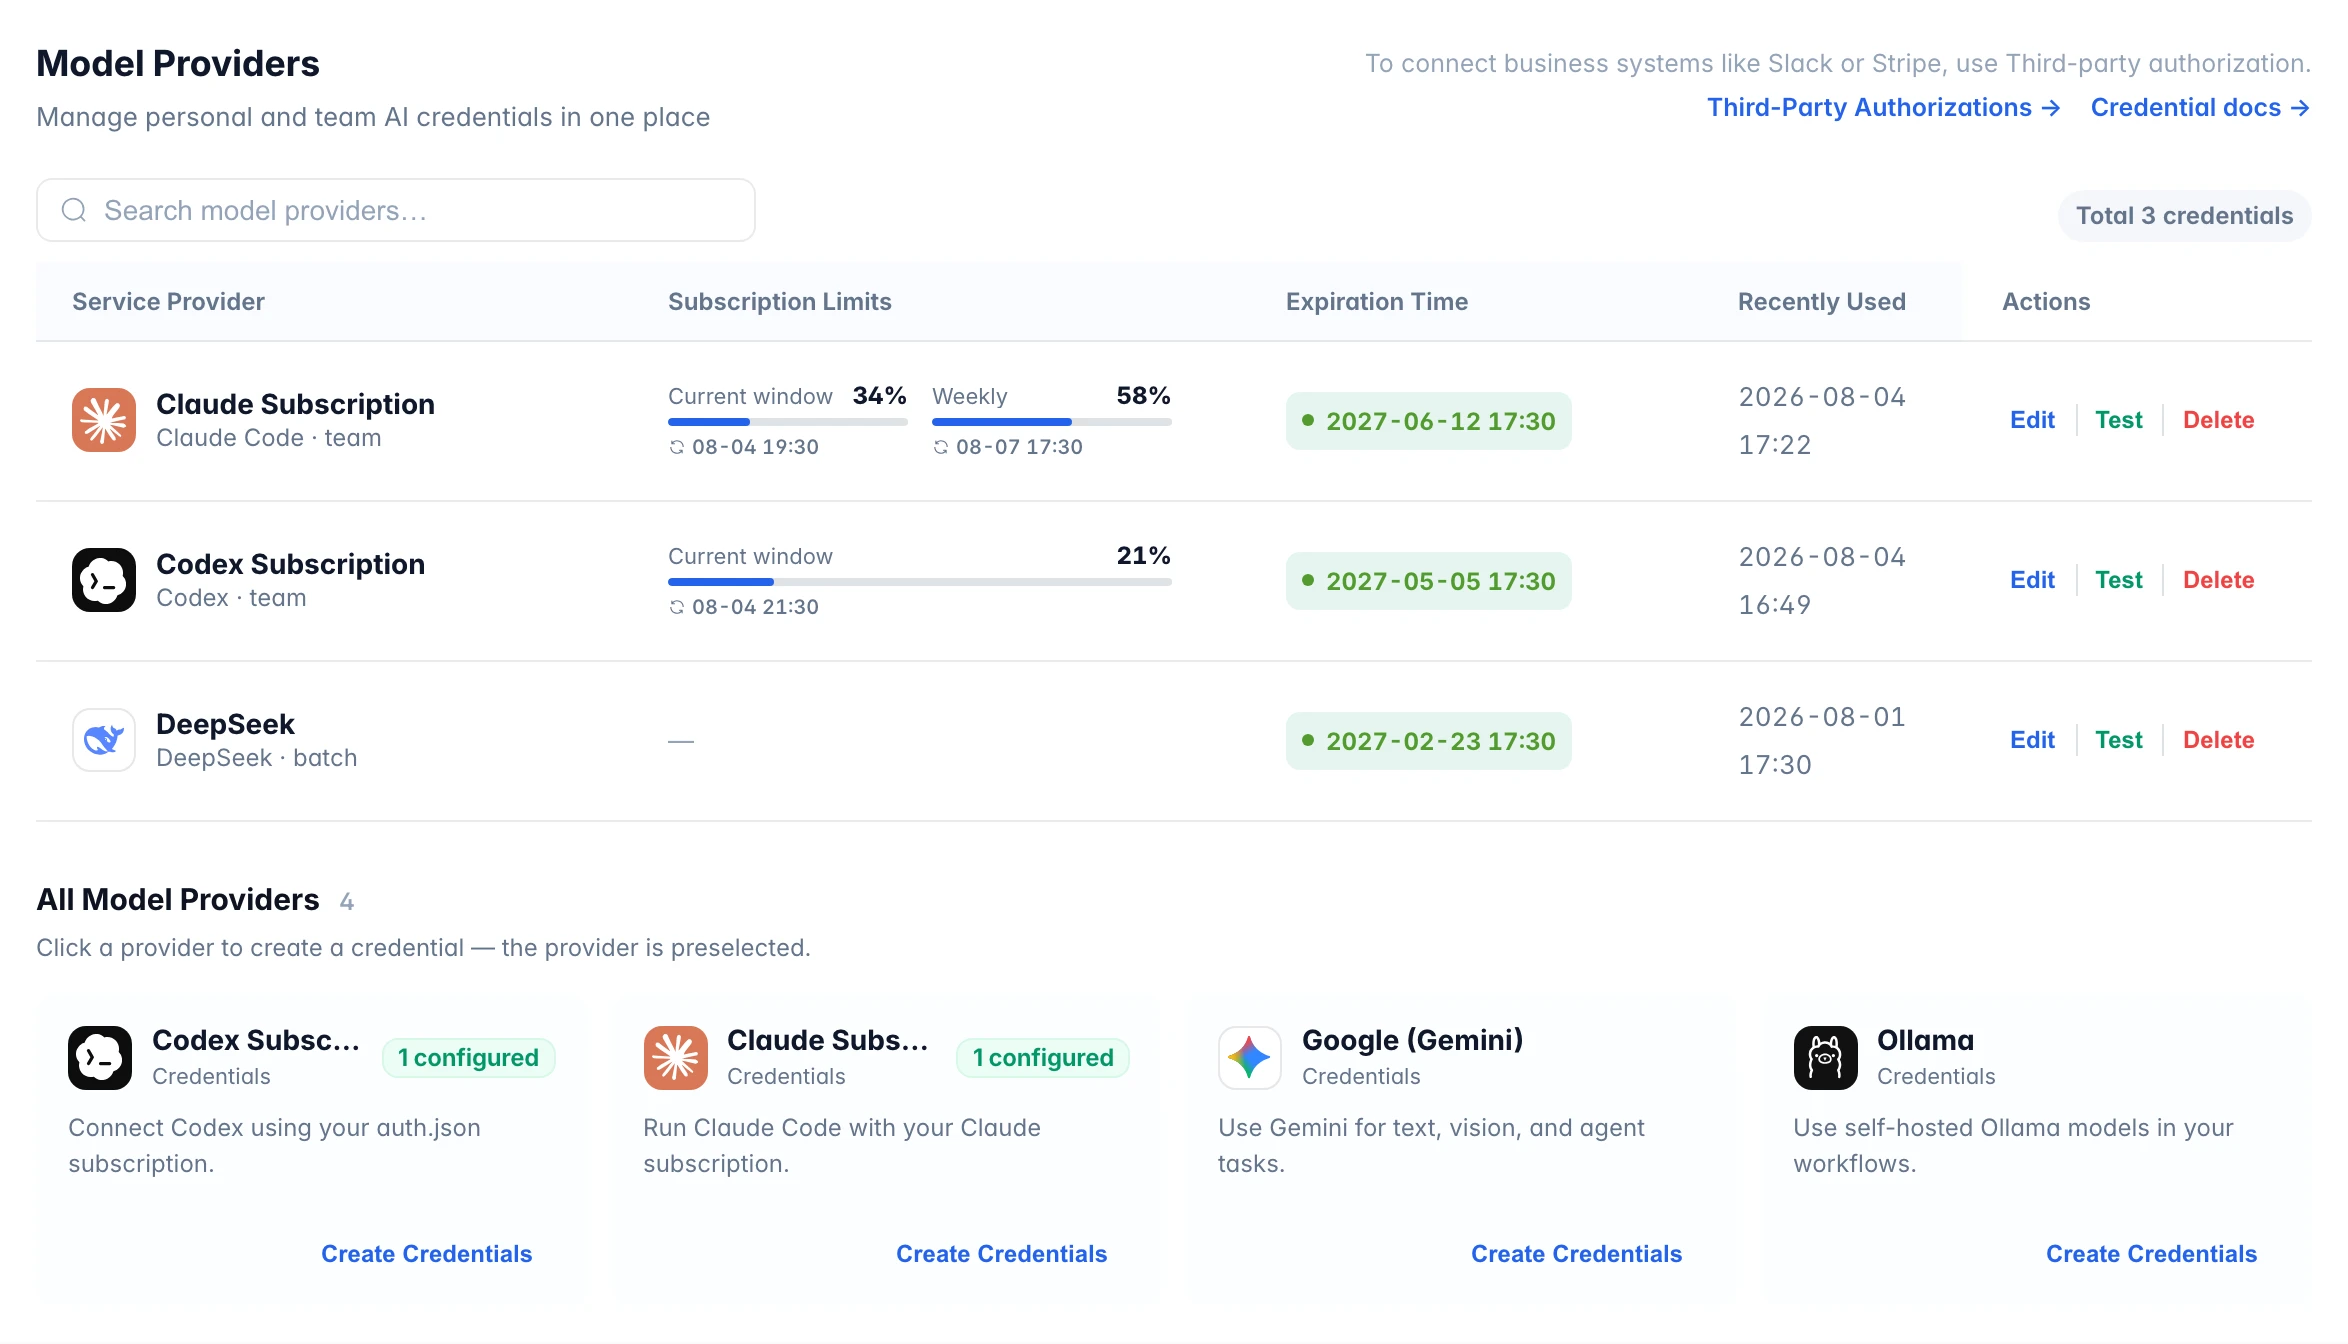Click the Expiration Time column header
This screenshot has width=2348, height=1344.
pyautogui.click(x=1377, y=302)
